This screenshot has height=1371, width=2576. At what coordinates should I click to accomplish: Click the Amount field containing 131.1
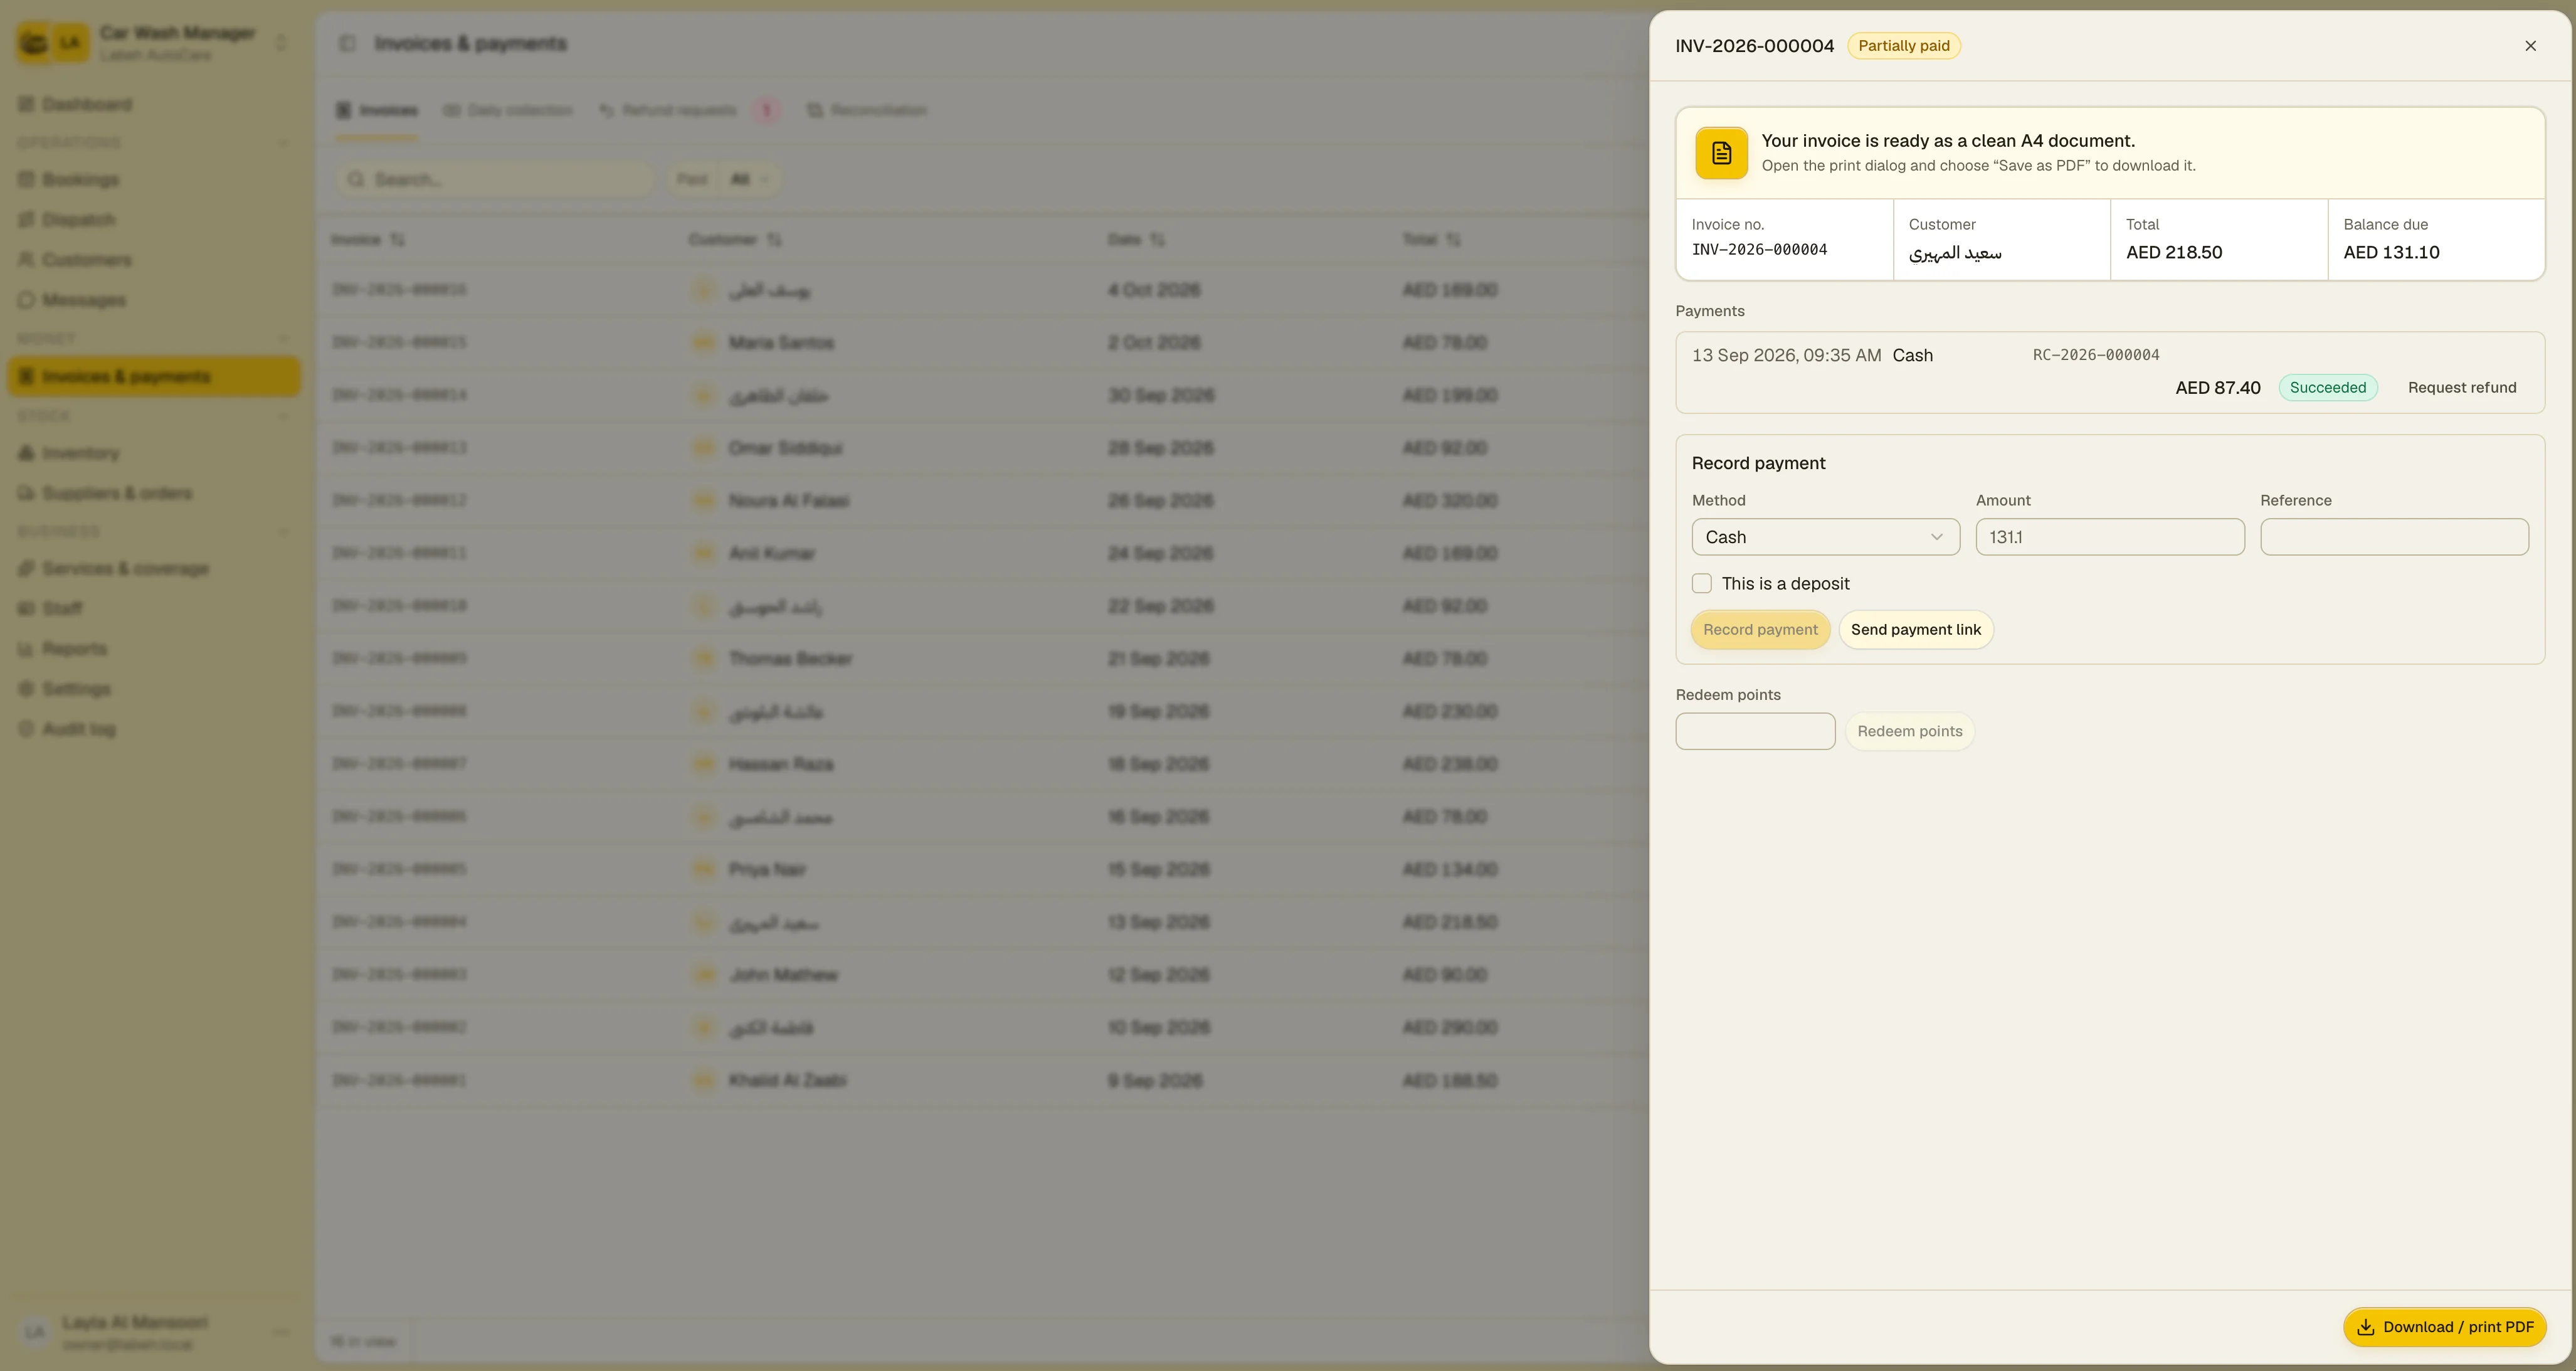[2110, 537]
